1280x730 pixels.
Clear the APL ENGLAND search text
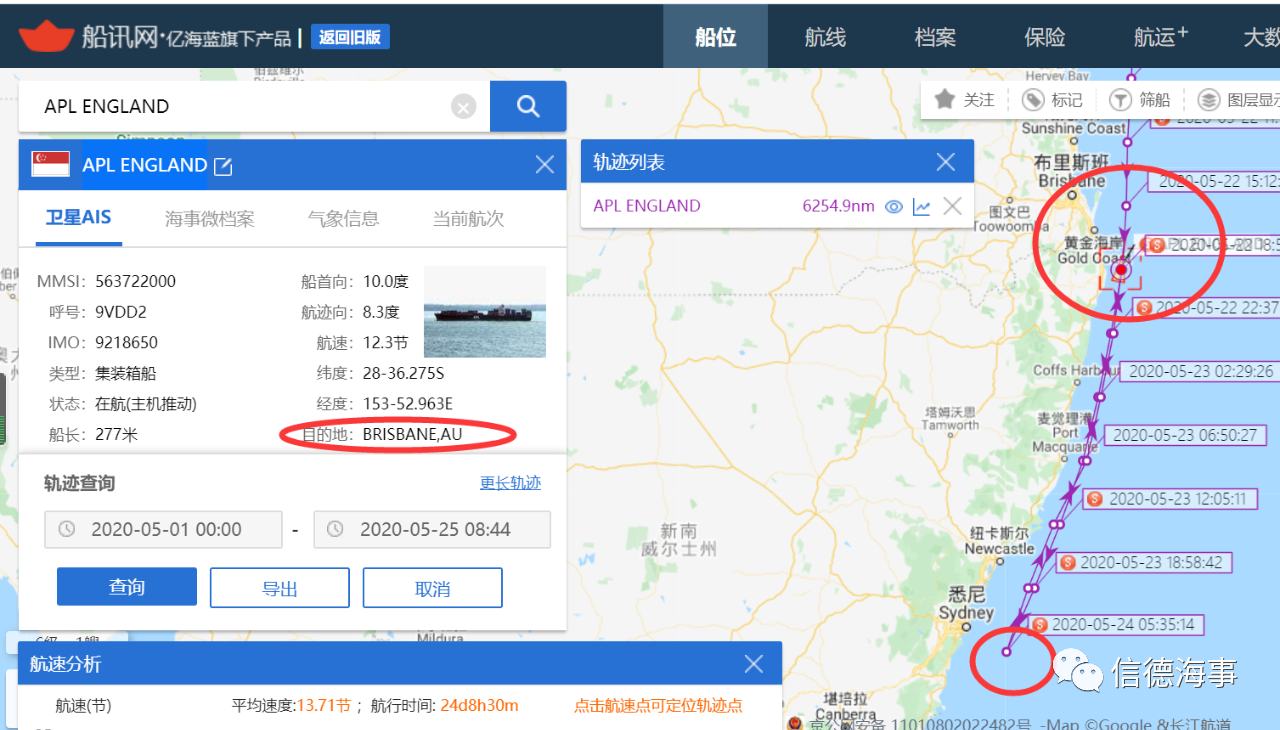click(x=463, y=107)
